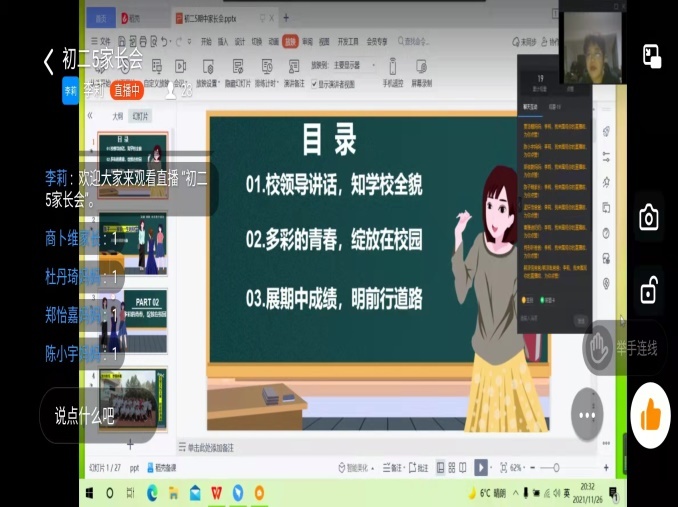Open File Explorer from the taskbar

[173, 493]
